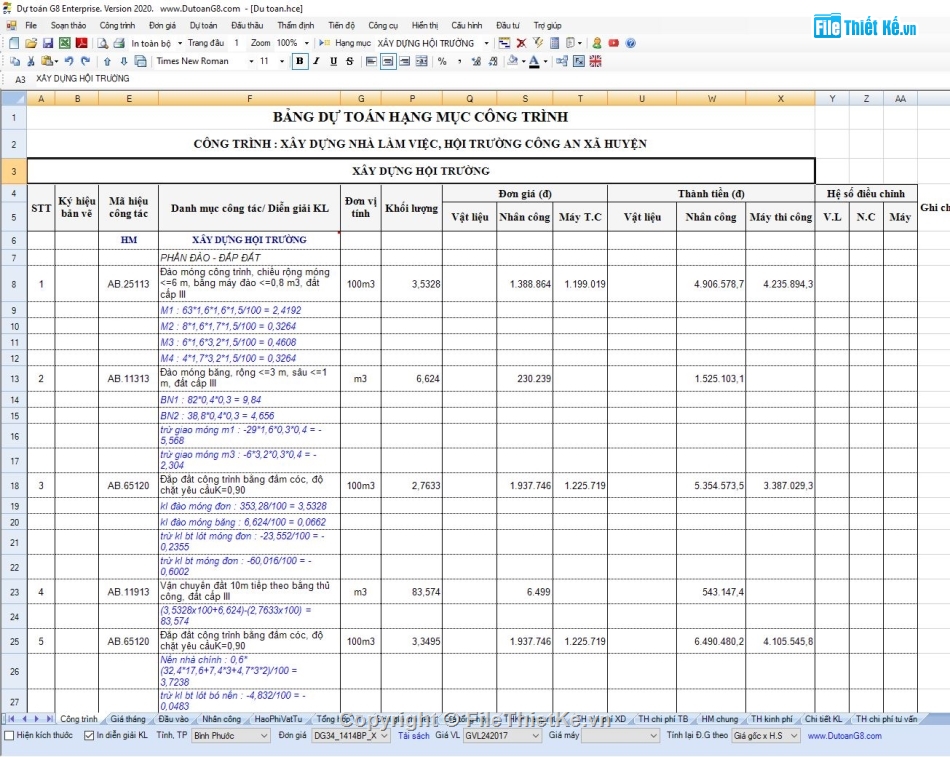Open font color A swatch
This screenshot has width=950, height=757.
coord(534,61)
